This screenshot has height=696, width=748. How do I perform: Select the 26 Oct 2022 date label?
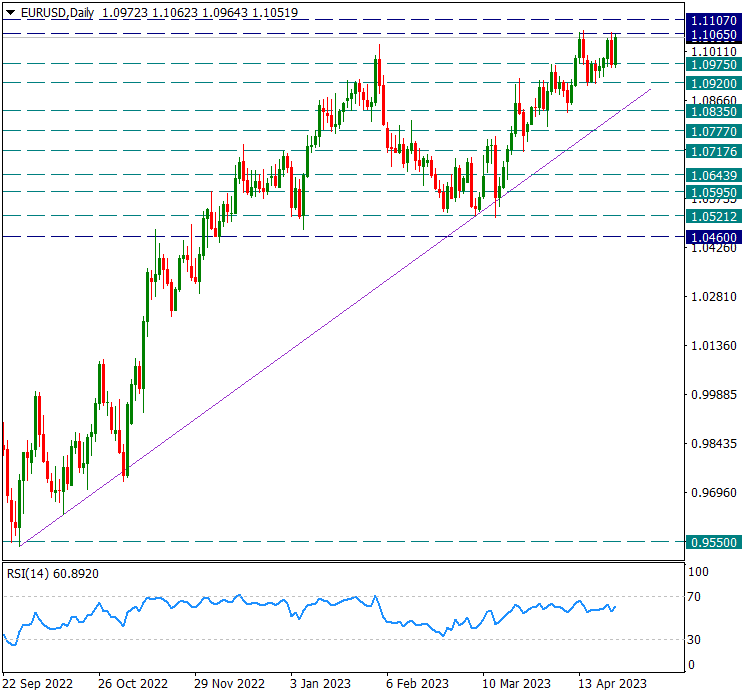pyautogui.click(x=133, y=684)
